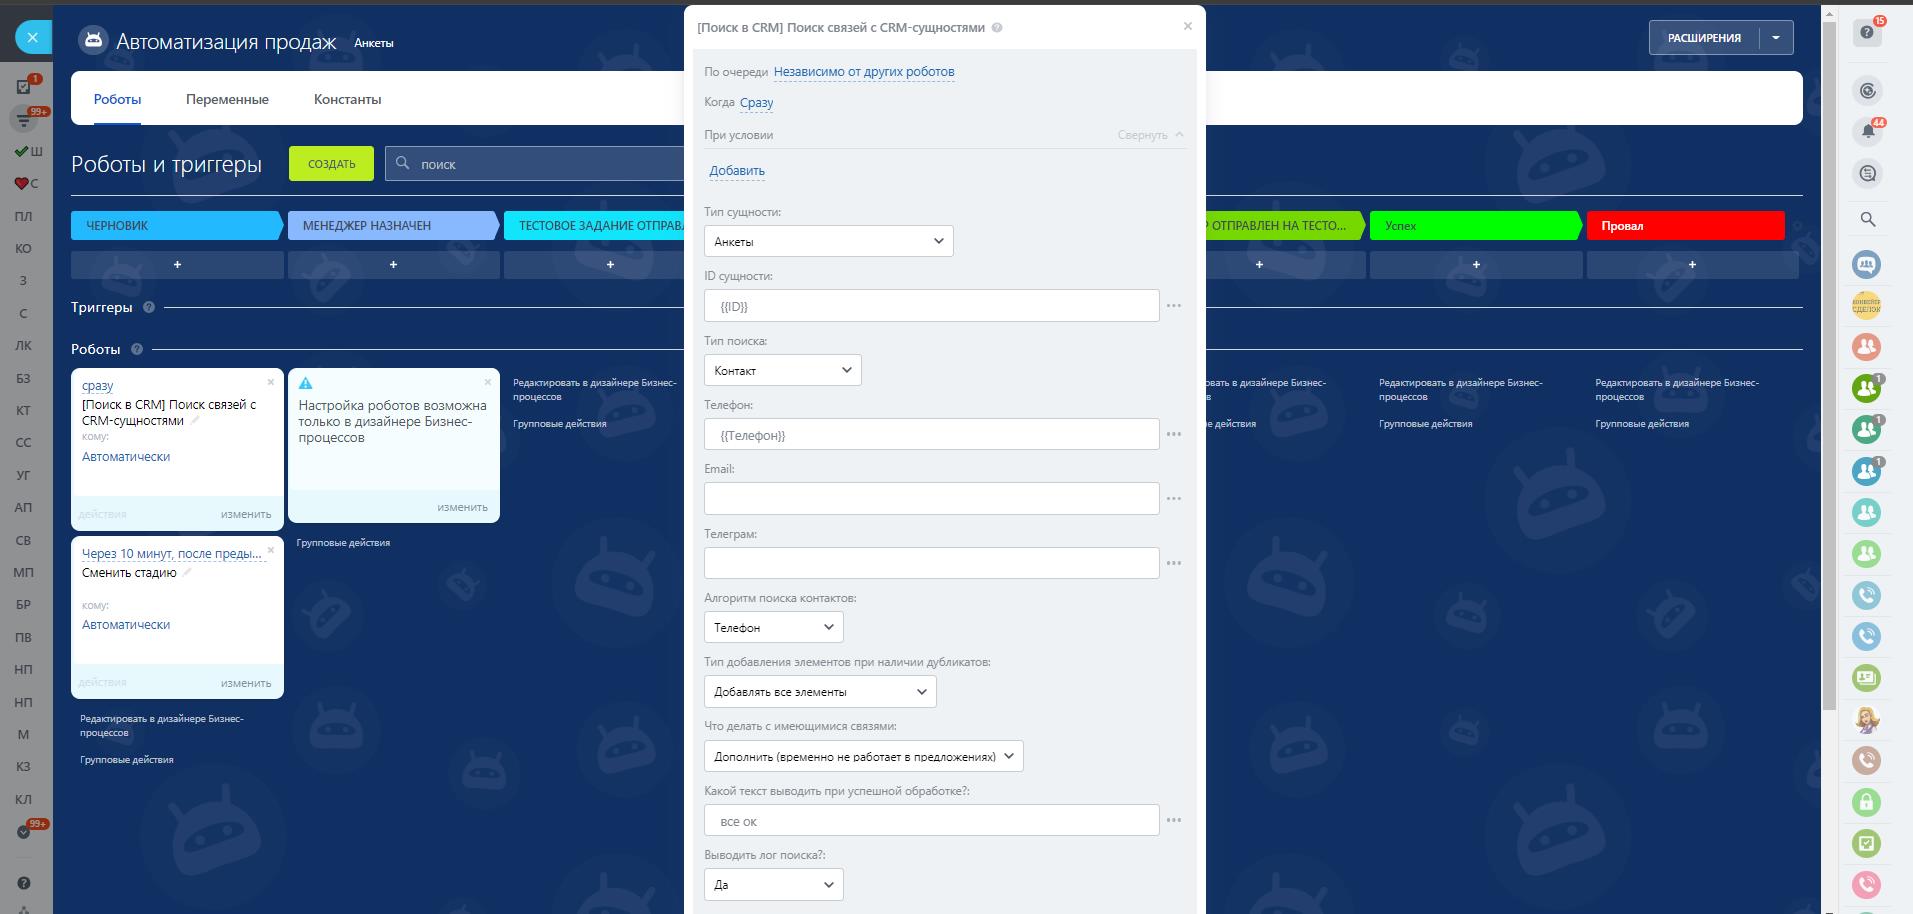Open the salmon-red group chat avatar

point(1866,347)
